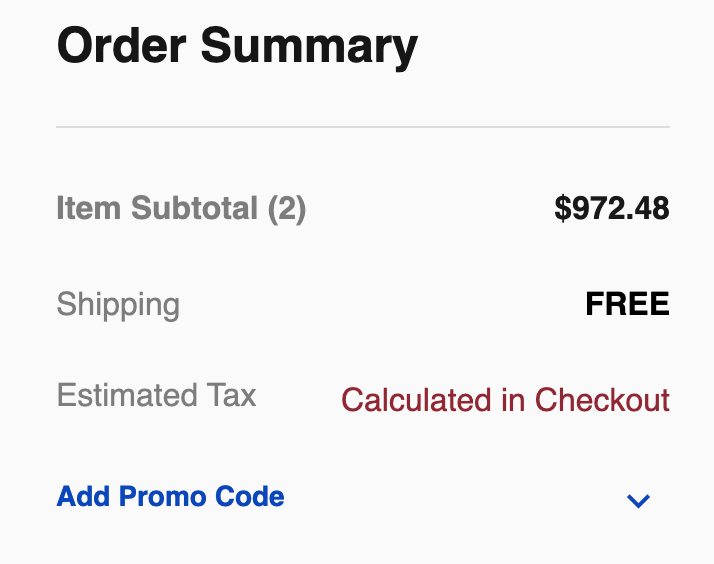The height and width of the screenshot is (564, 714).
Task: Click the Order Summary heading
Action: [x=237, y=46]
